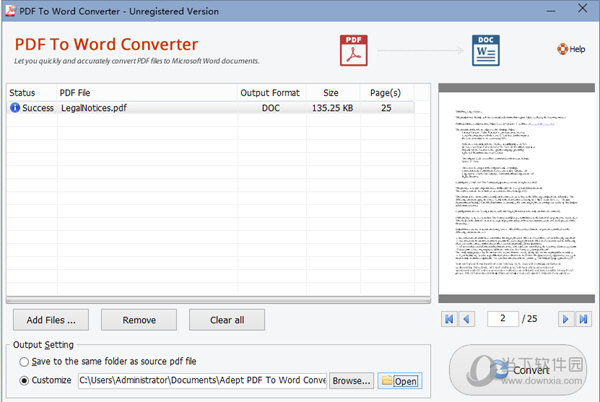
Task: Click the DOC Word output icon
Action: click(486, 50)
